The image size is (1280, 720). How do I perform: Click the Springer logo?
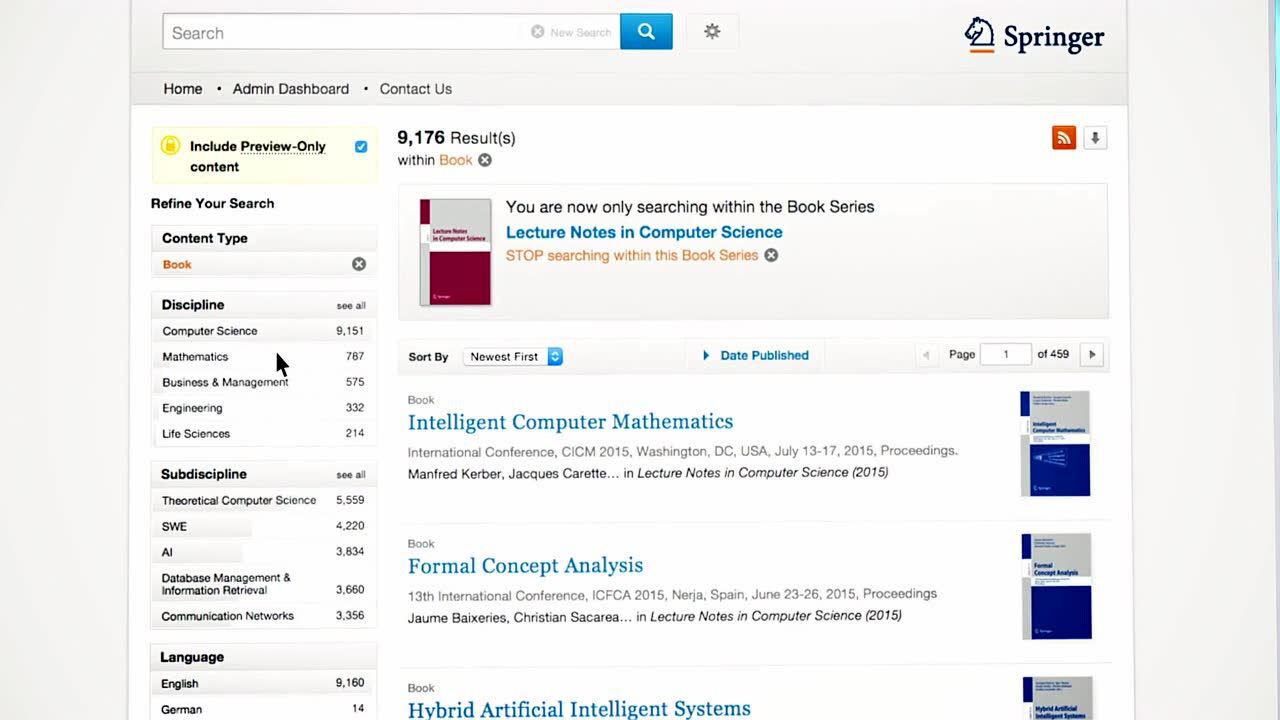pyautogui.click(x=1034, y=37)
